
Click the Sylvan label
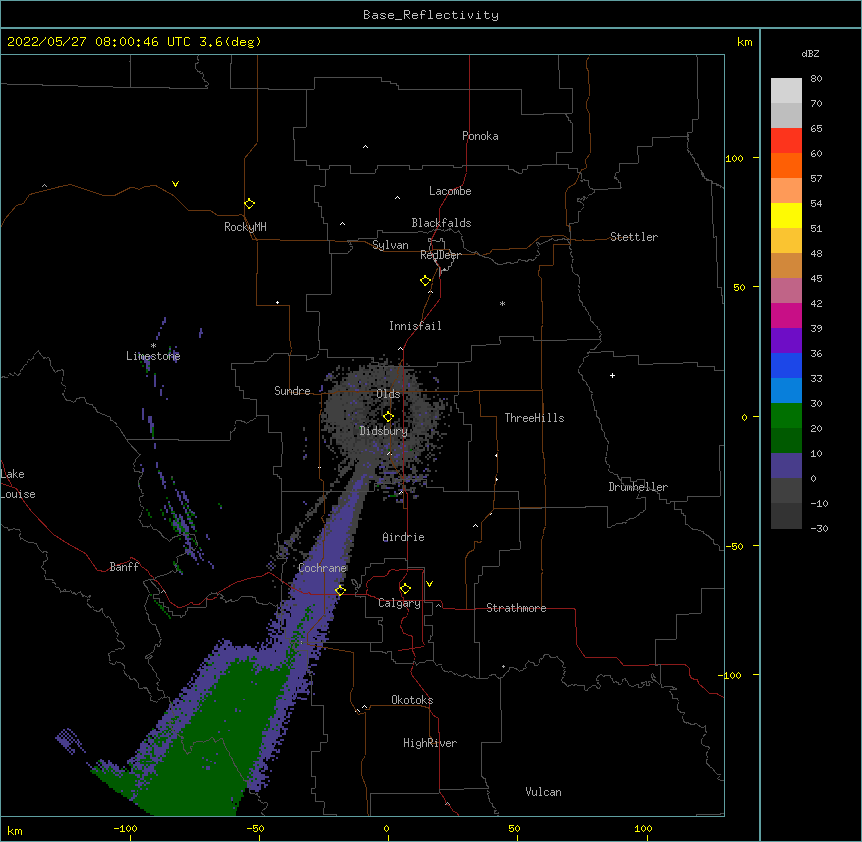[x=390, y=245]
